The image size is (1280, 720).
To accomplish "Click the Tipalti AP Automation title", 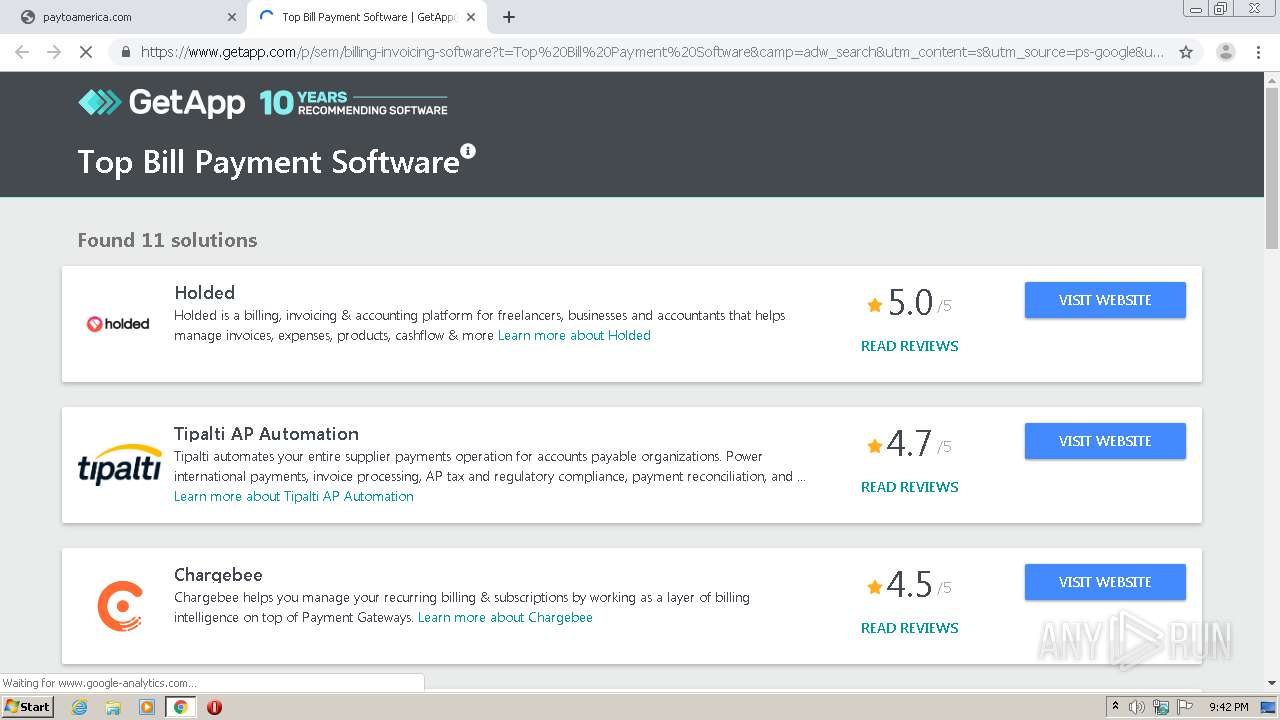I will [x=266, y=434].
